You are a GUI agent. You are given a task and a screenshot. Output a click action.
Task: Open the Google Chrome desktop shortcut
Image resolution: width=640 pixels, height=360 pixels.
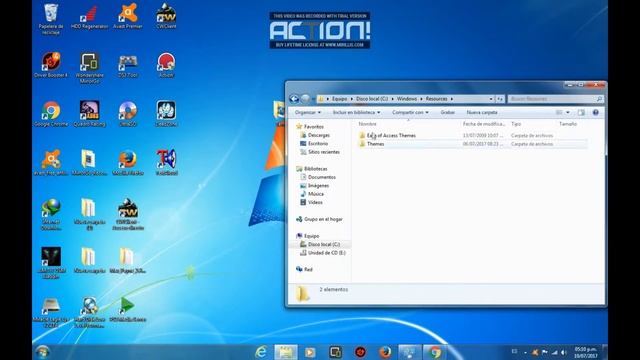51,114
